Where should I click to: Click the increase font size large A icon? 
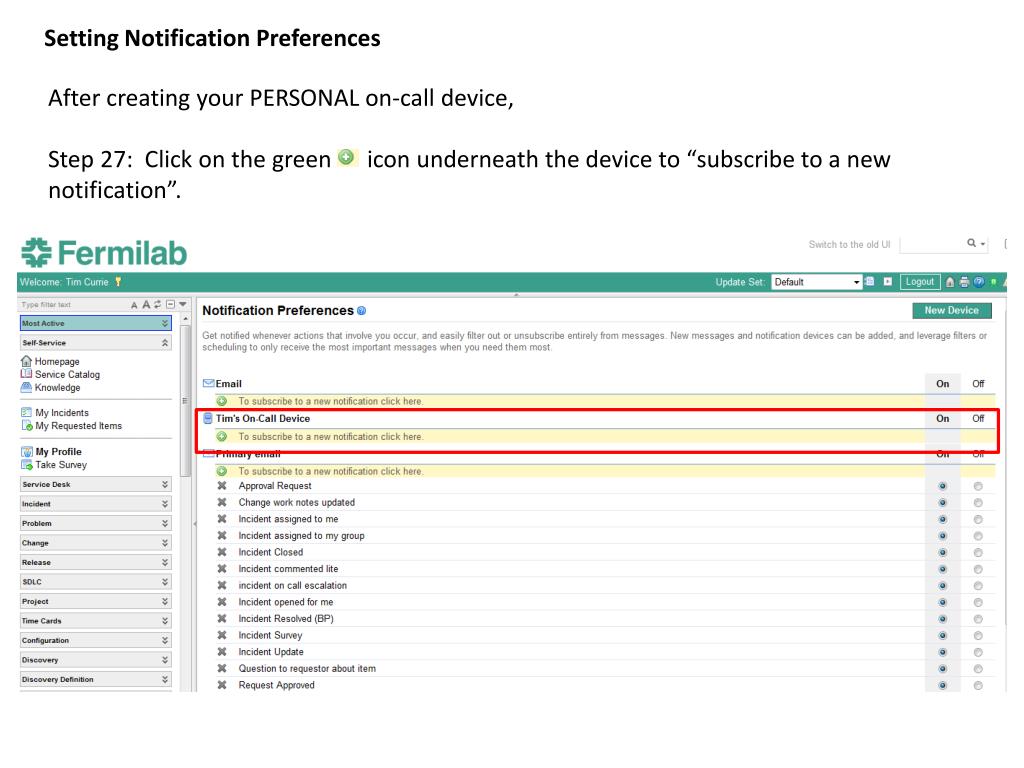pyautogui.click(x=146, y=304)
